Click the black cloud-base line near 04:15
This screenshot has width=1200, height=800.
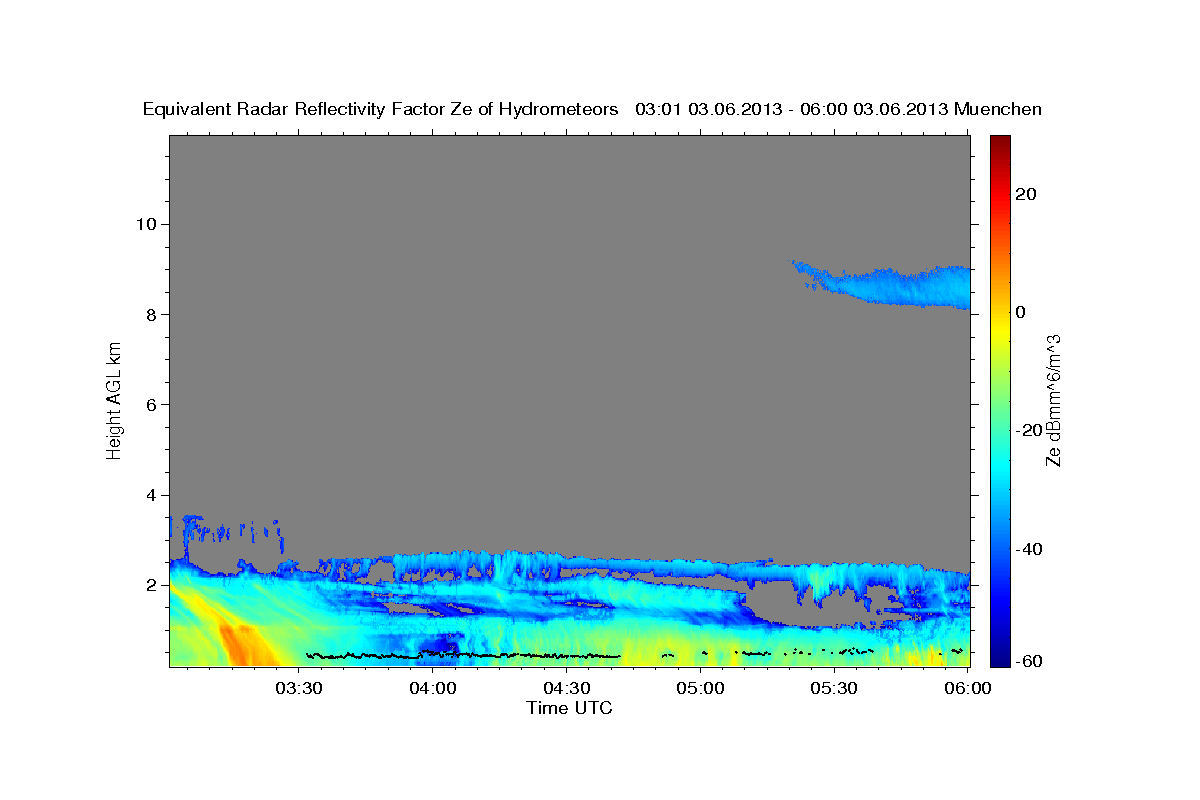click(x=463, y=655)
